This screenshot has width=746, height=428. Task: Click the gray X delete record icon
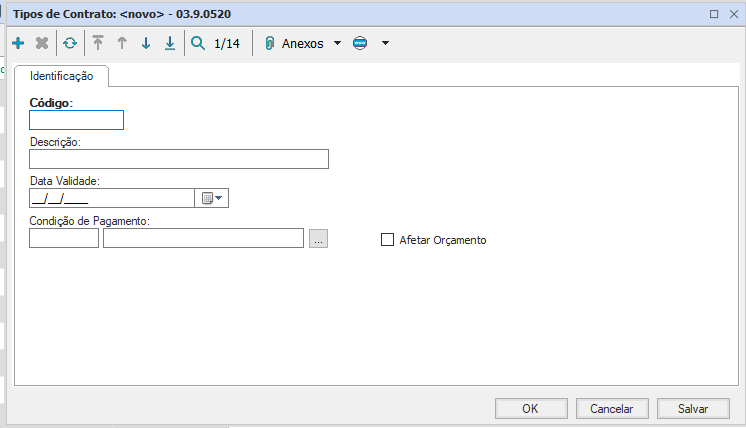[42, 43]
